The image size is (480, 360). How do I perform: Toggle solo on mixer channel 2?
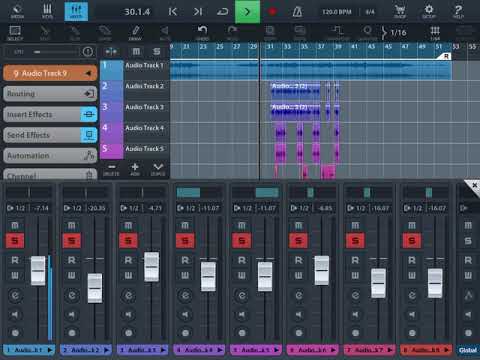click(72, 240)
